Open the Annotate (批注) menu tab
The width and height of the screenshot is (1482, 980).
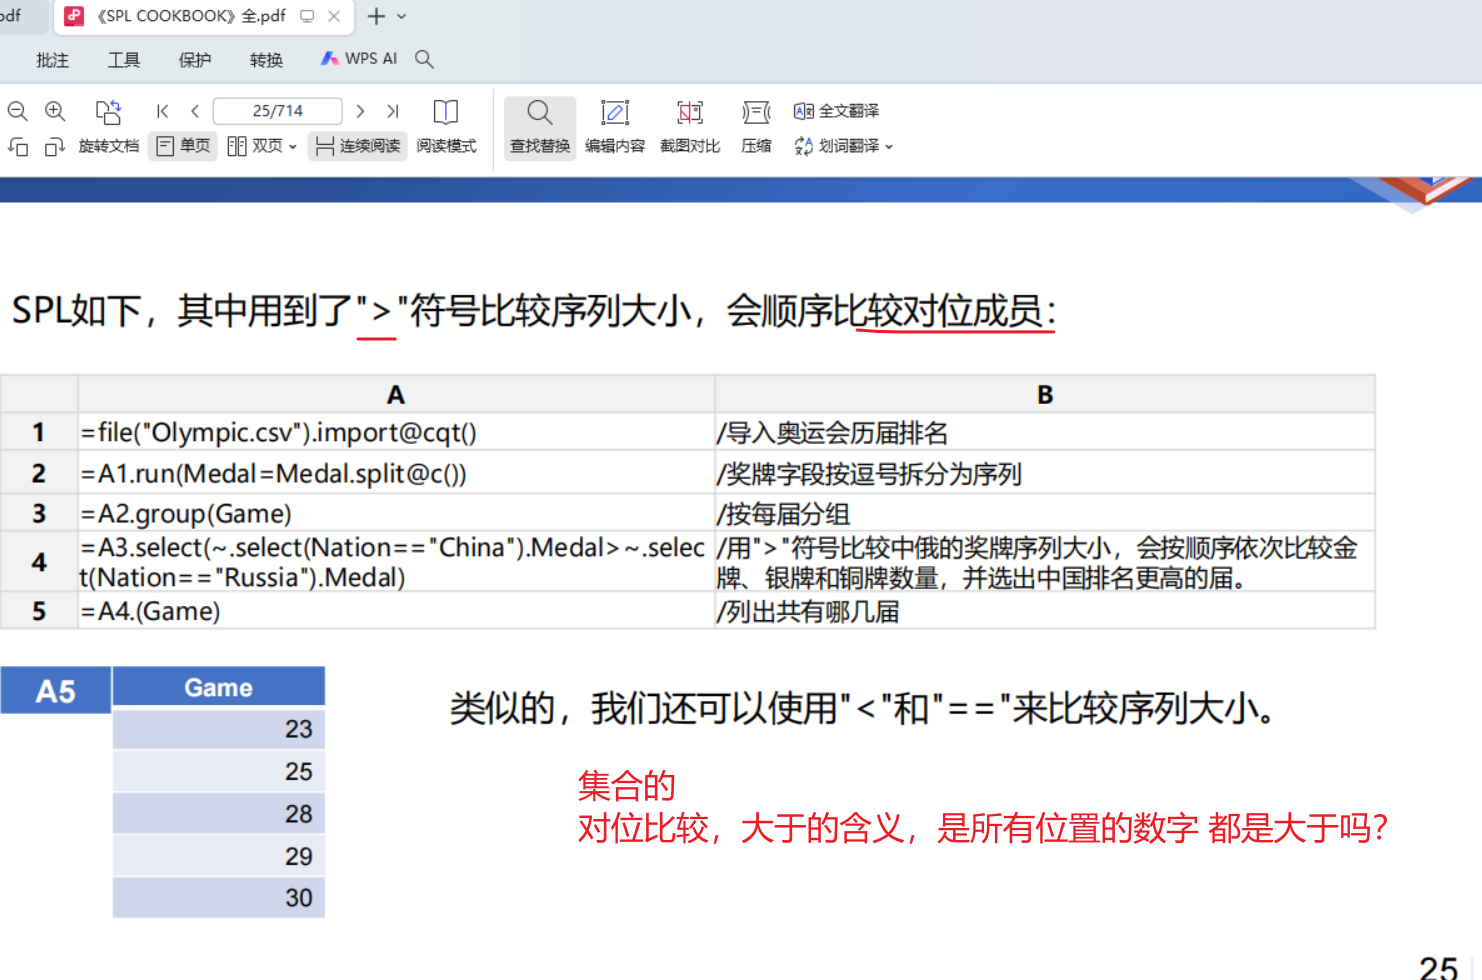click(52, 60)
